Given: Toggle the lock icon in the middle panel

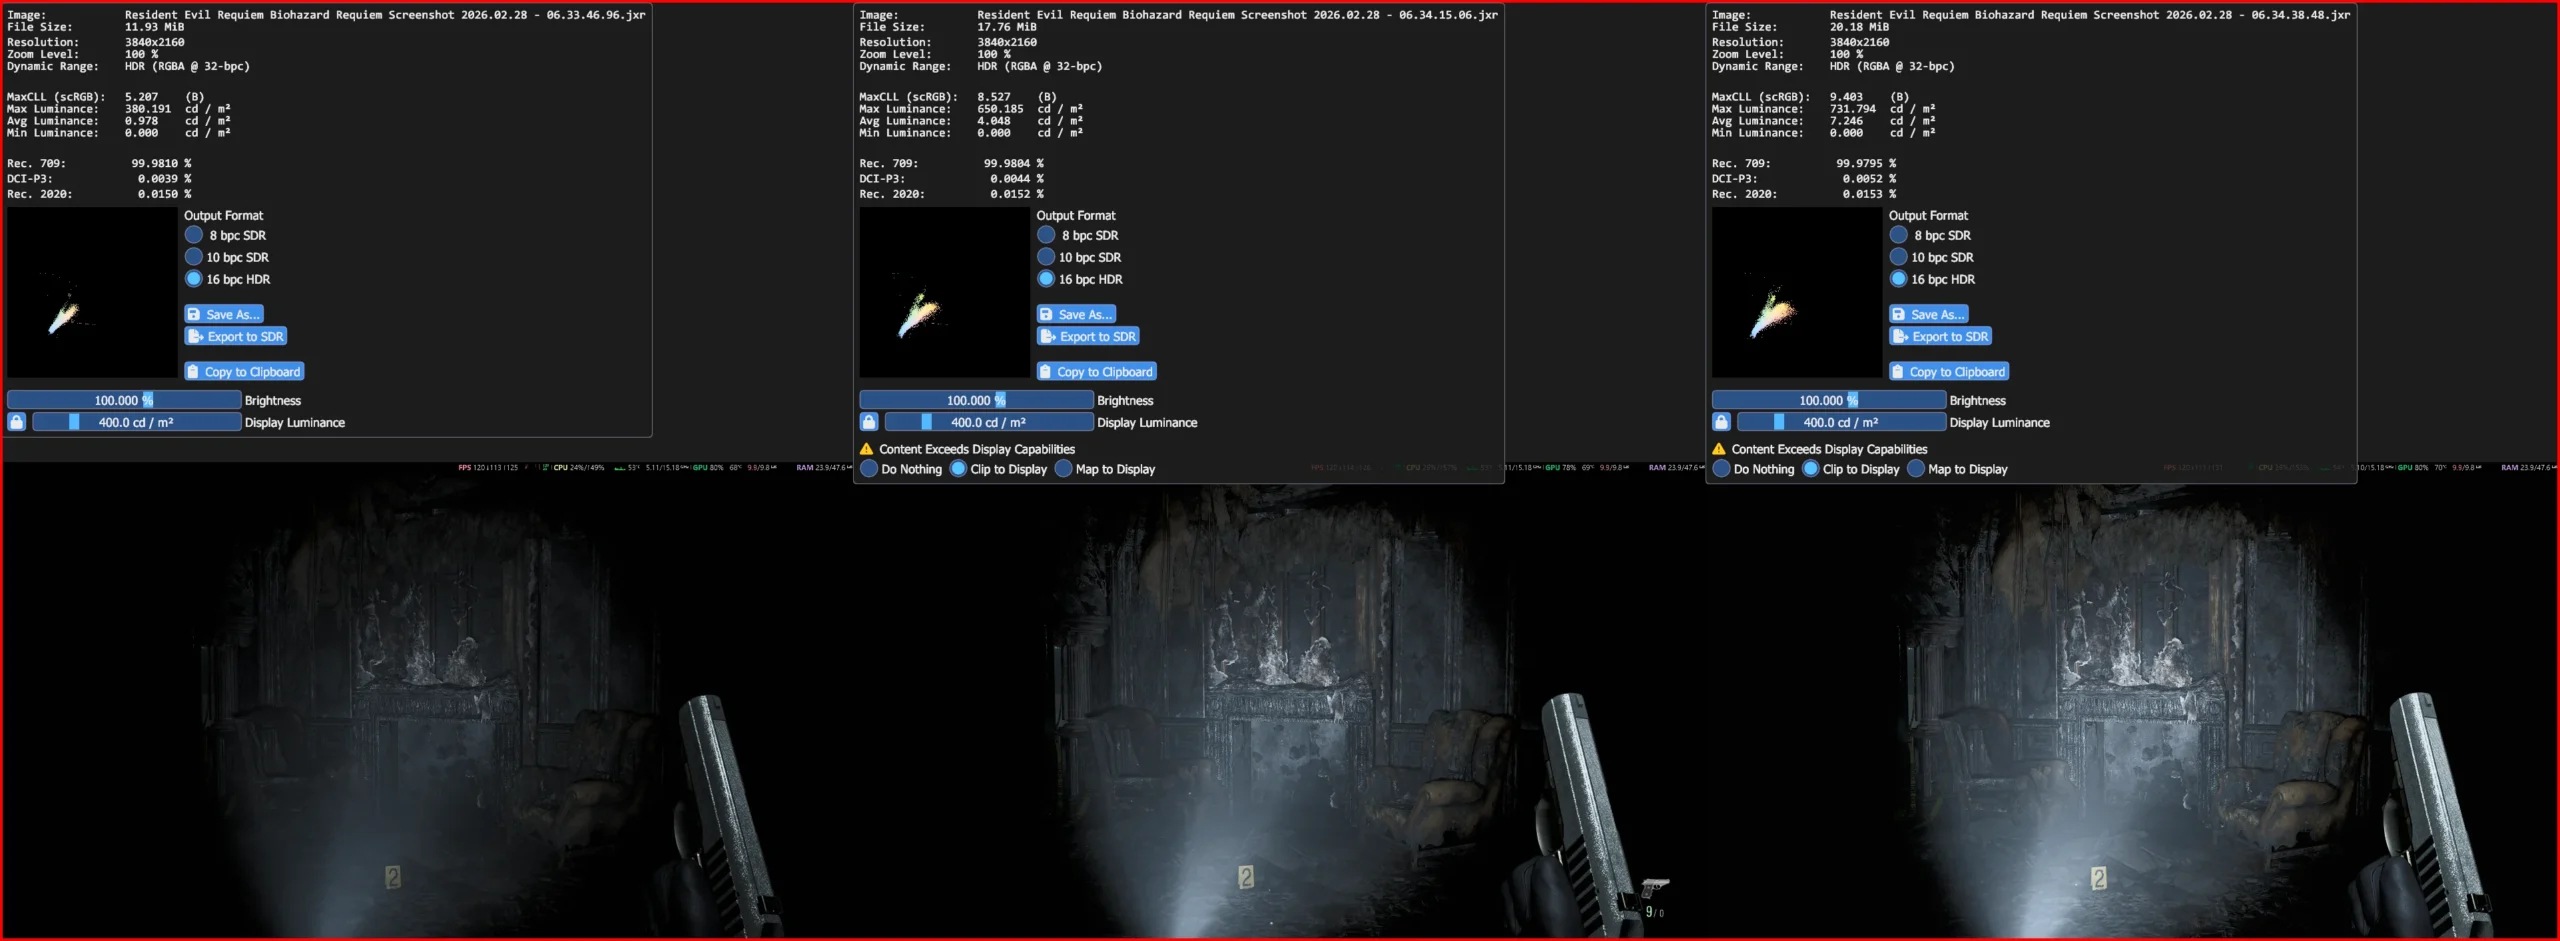Looking at the screenshot, I should click(869, 422).
